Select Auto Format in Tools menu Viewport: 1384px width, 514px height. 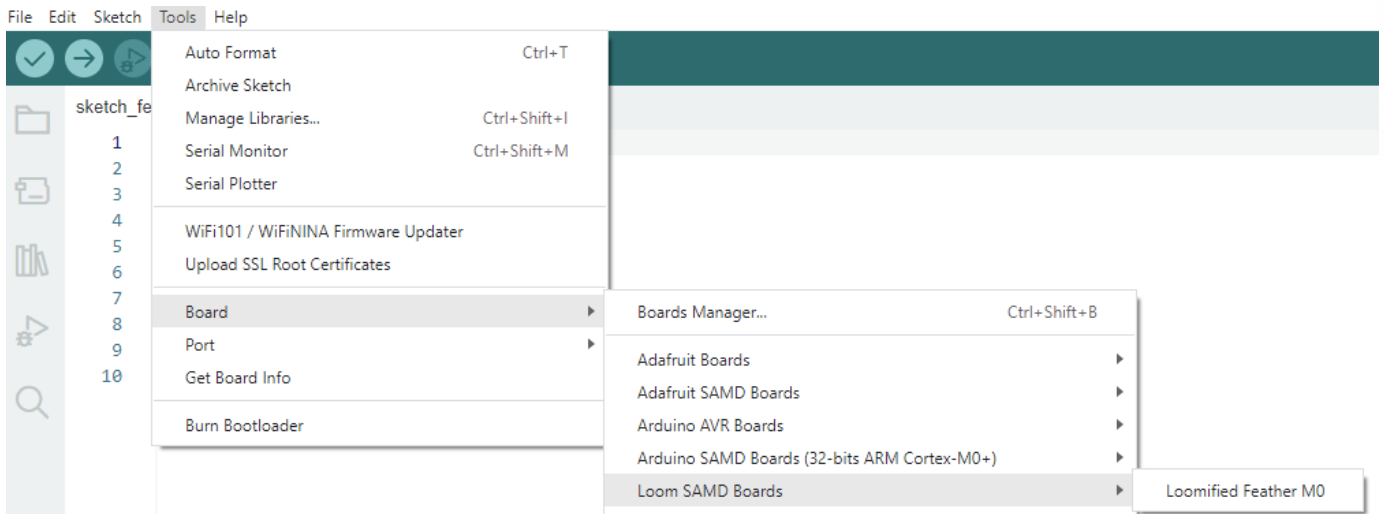point(379,53)
